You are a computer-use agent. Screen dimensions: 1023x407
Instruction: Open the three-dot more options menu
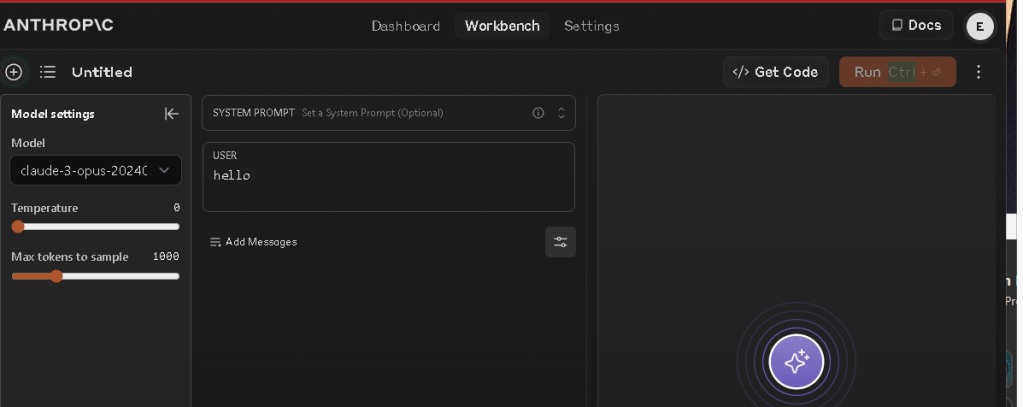pos(978,72)
